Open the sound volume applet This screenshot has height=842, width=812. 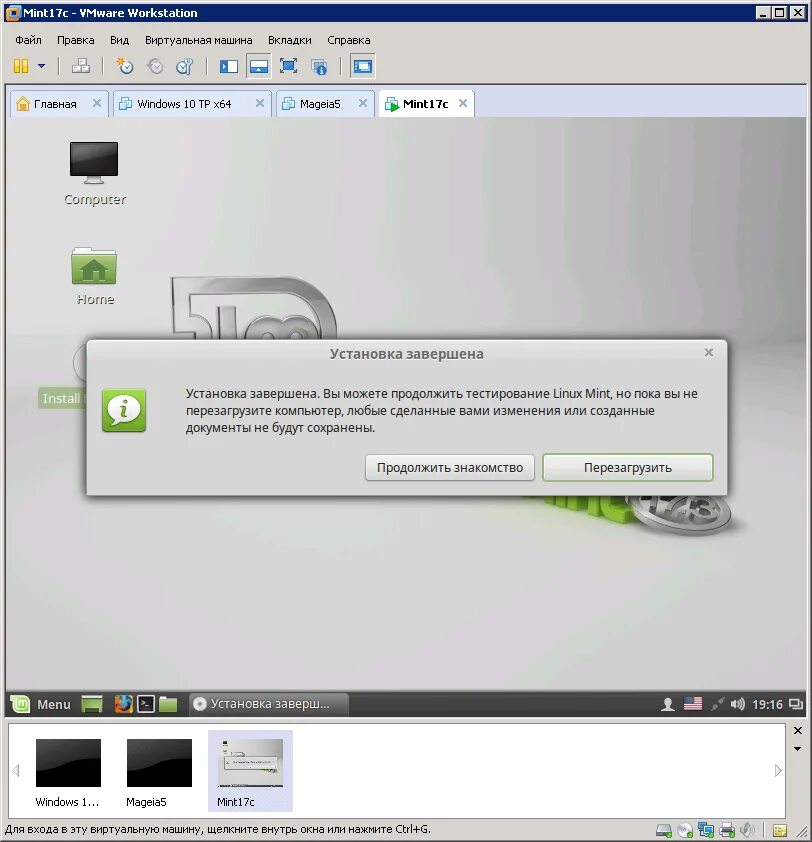click(738, 704)
